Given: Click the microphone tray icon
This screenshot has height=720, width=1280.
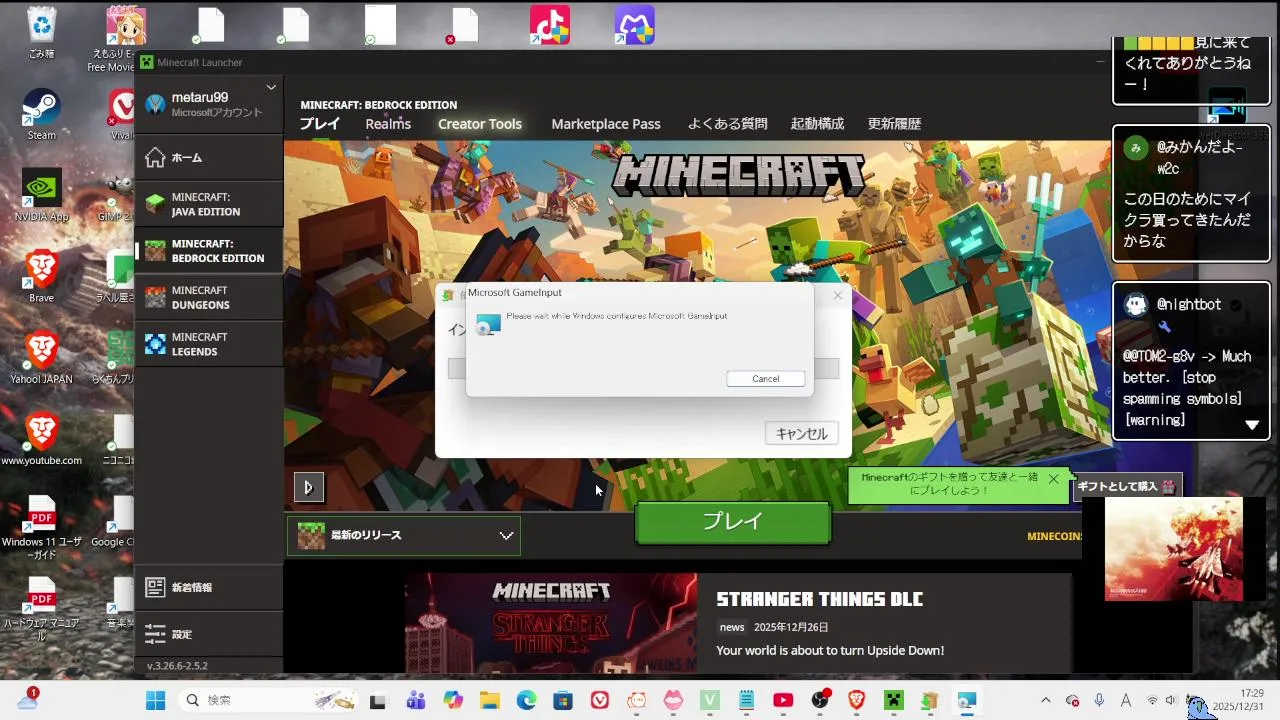Looking at the screenshot, I should click(1099, 700).
